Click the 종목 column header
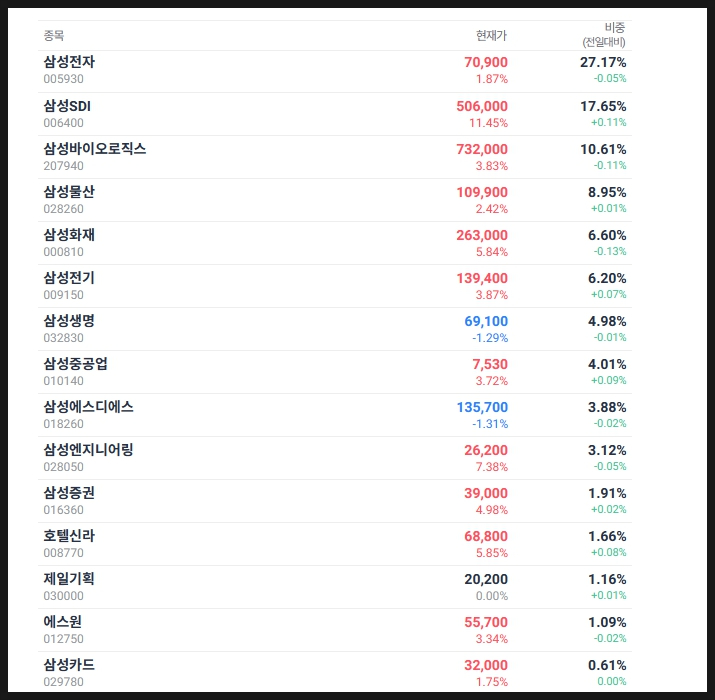 pos(53,35)
